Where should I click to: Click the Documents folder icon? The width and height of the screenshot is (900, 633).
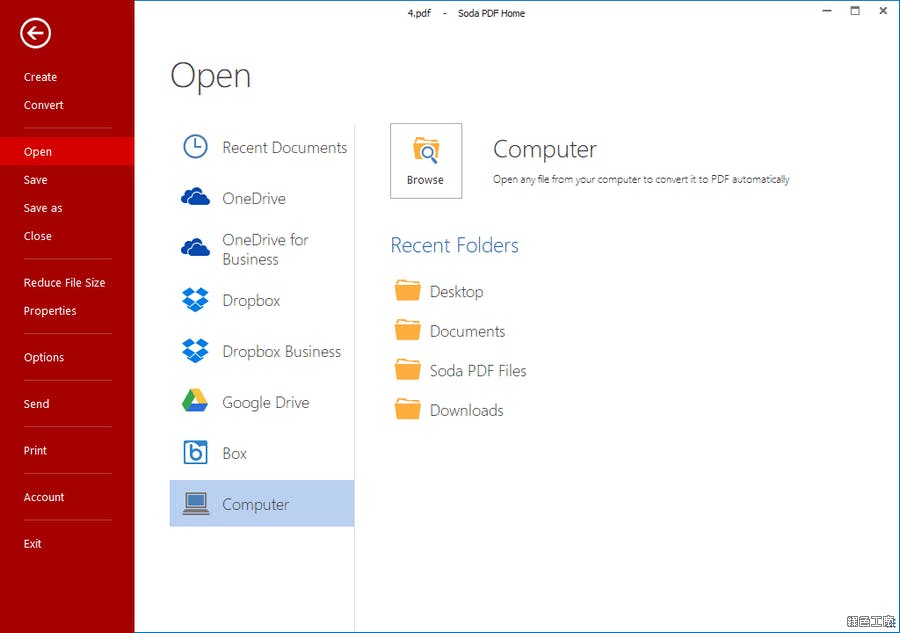[408, 330]
